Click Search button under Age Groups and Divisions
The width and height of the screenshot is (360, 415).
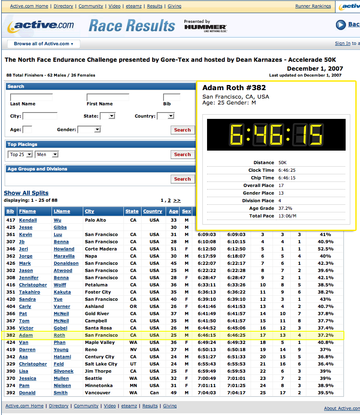pyautogui.click(x=182, y=179)
